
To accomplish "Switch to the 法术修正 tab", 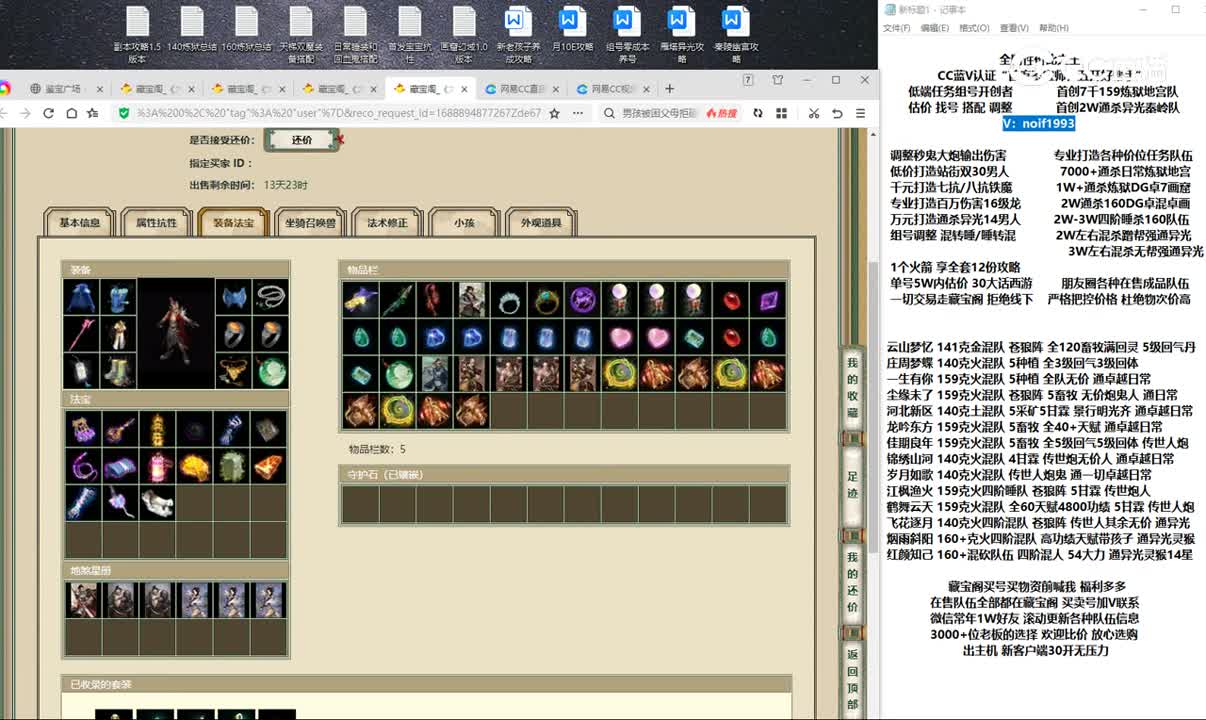I will (x=387, y=222).
